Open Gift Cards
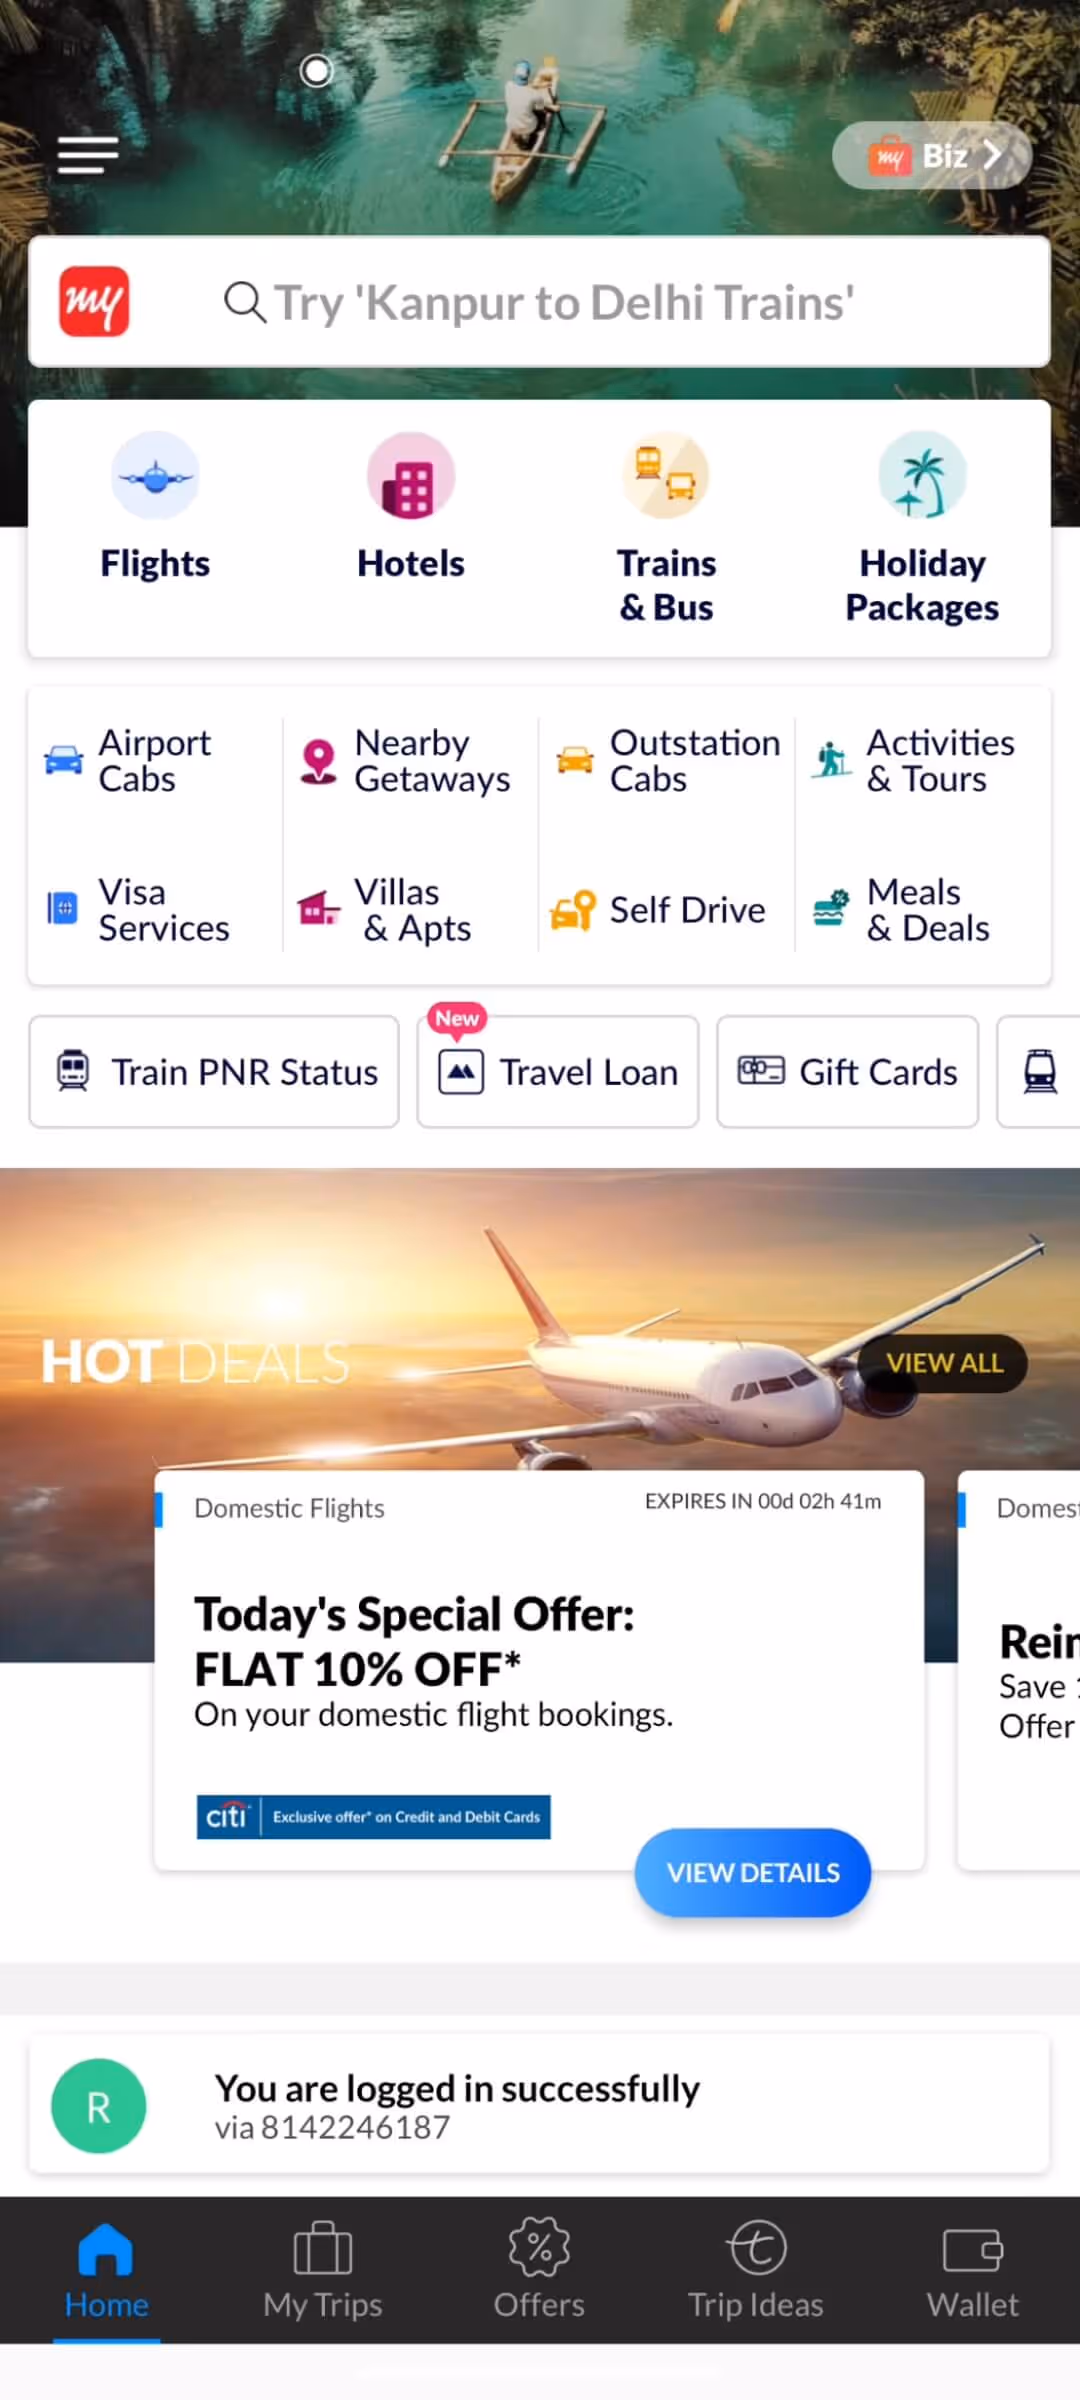The image size is (1080, 2400). click(x=848, y=1072)
